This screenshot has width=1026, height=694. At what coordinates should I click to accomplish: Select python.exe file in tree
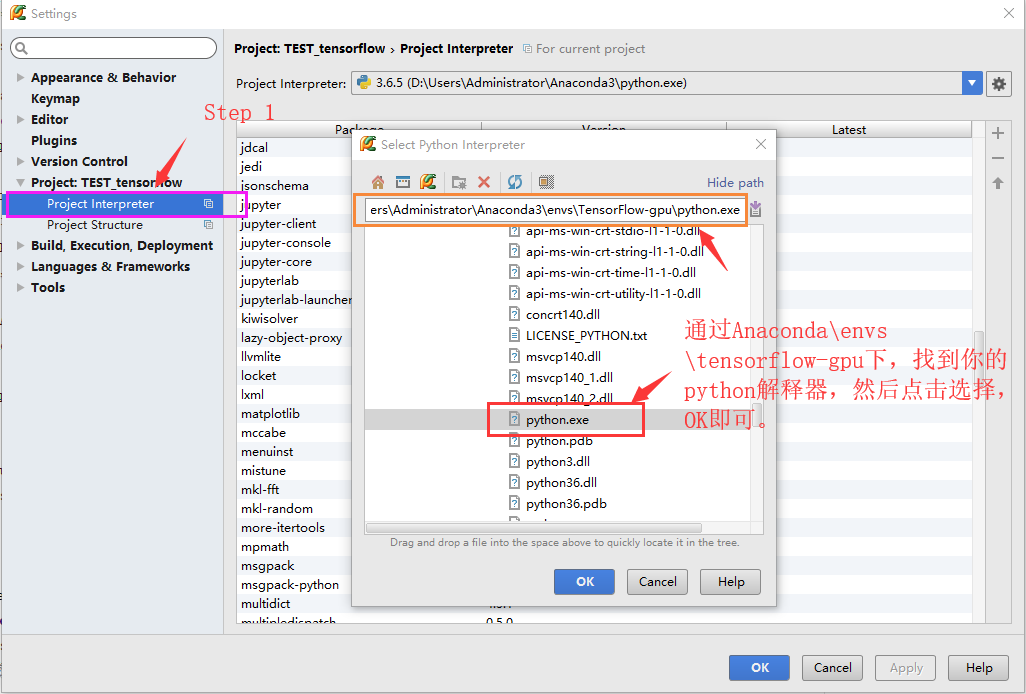[x=557, y=420]
